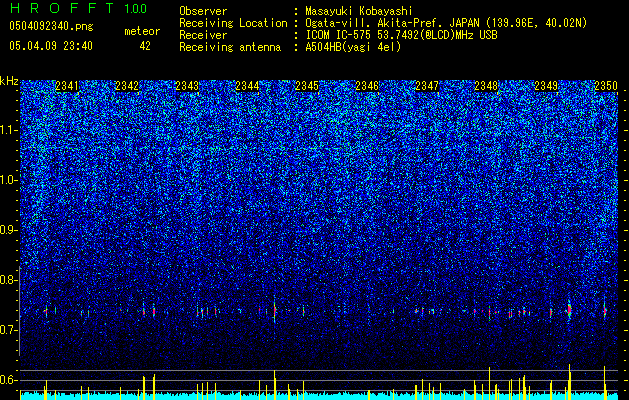Click the meteor count value 42
629x400 pixels.
(x=145, y=46)
